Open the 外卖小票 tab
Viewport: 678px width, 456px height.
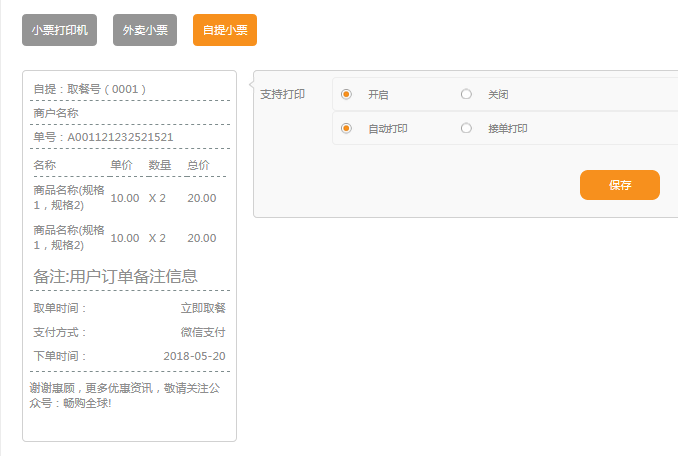[x=145, y=30]
